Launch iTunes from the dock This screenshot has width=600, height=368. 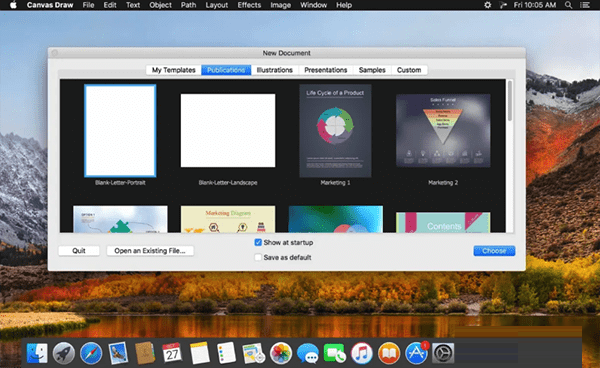[x=362, y=353]
